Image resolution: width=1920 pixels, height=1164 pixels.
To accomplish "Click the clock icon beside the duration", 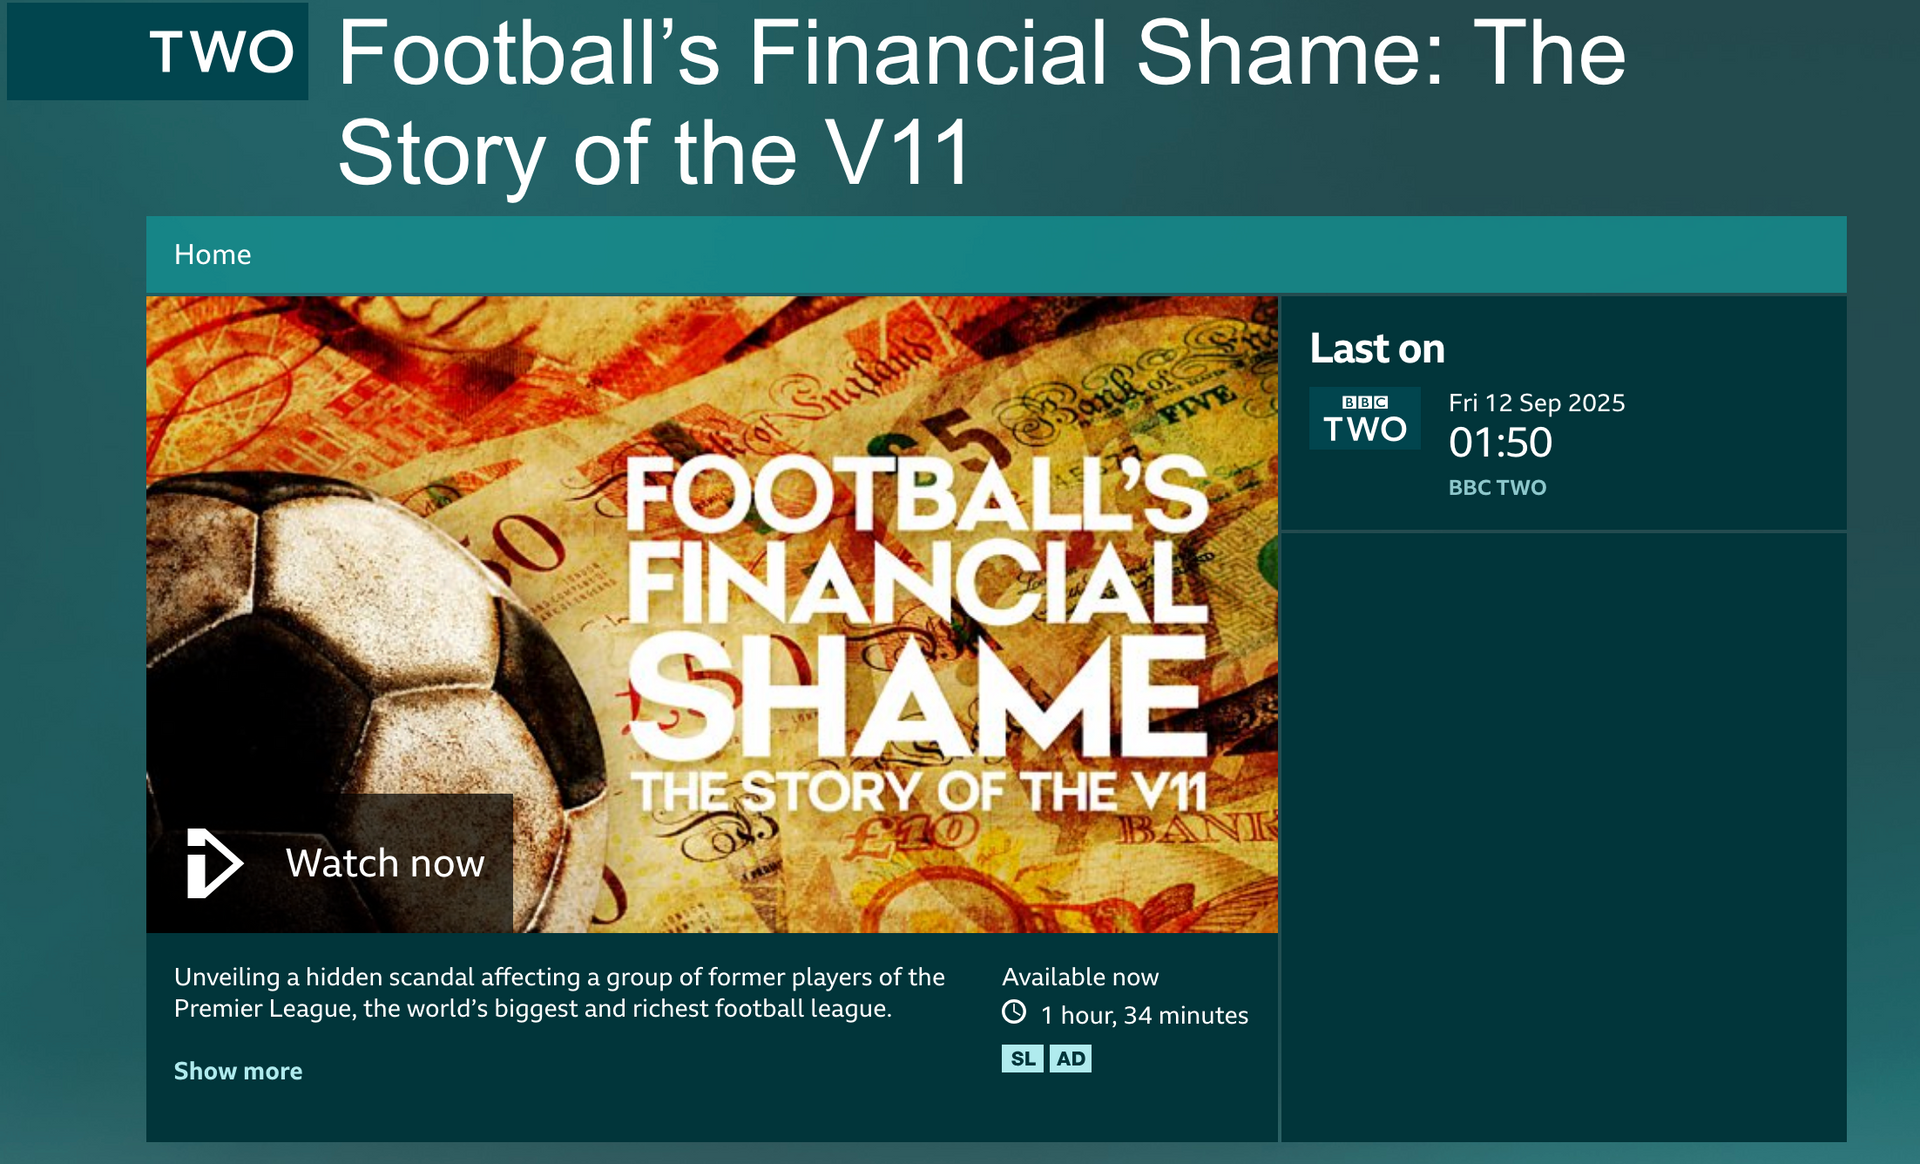I will (1014, 1012).
